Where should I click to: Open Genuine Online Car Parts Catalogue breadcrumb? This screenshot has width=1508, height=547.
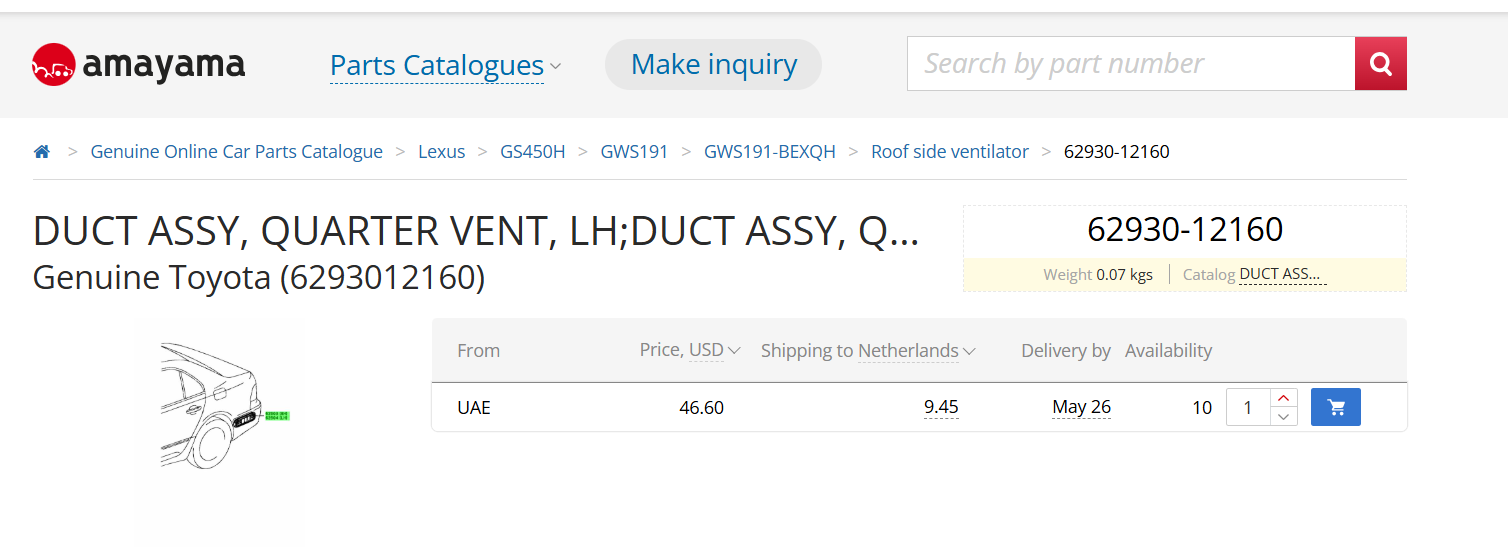237,152
